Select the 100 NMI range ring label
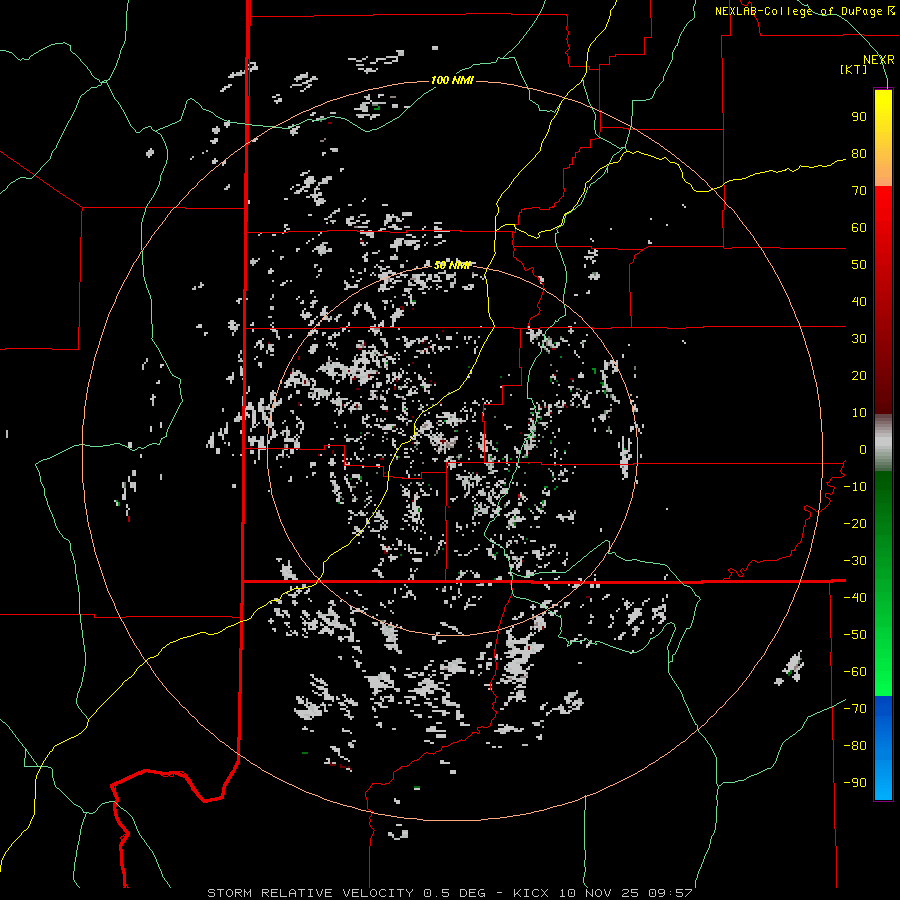Screen dimensions: 900x900 (452, 80)
